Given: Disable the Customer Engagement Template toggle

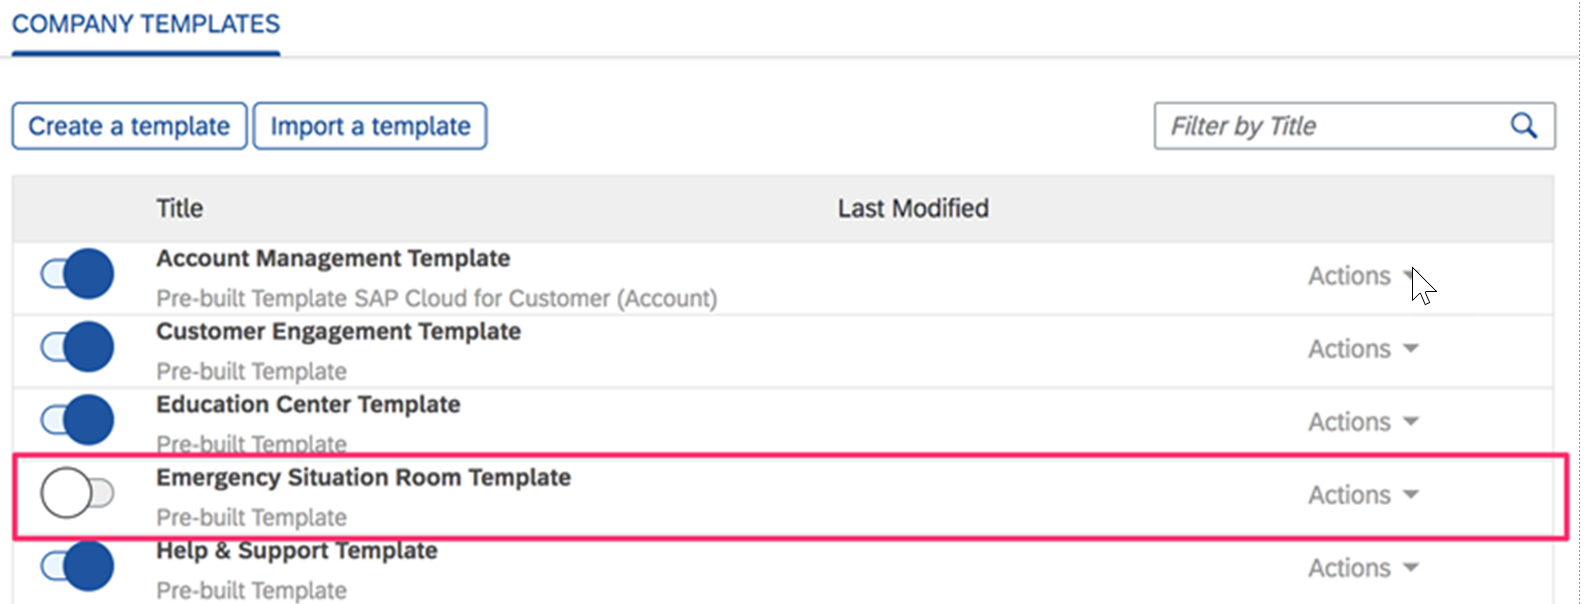Looking at the screenshot, I should coord(77,347).
